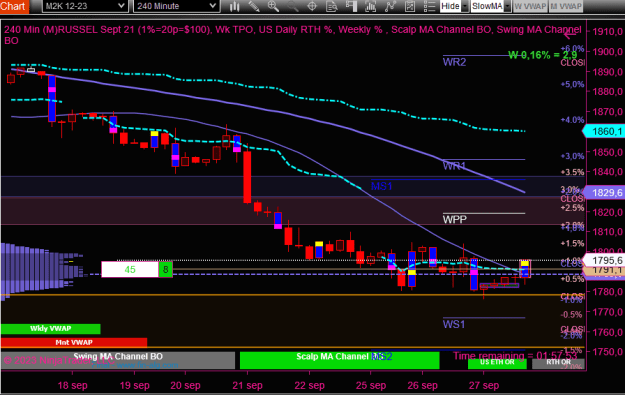Image resolution: width=625 pixels, height=395 pixels.
Task: Toggle the green Wkly VWAP button
Action: coord(51,328)
